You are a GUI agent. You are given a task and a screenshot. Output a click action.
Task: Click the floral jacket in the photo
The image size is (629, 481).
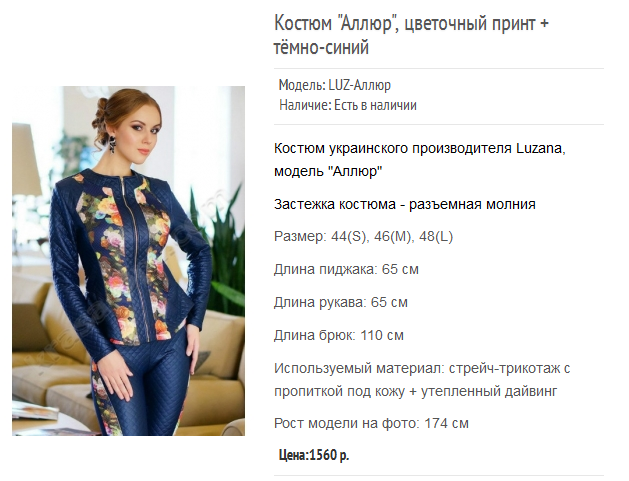(130, 257)
